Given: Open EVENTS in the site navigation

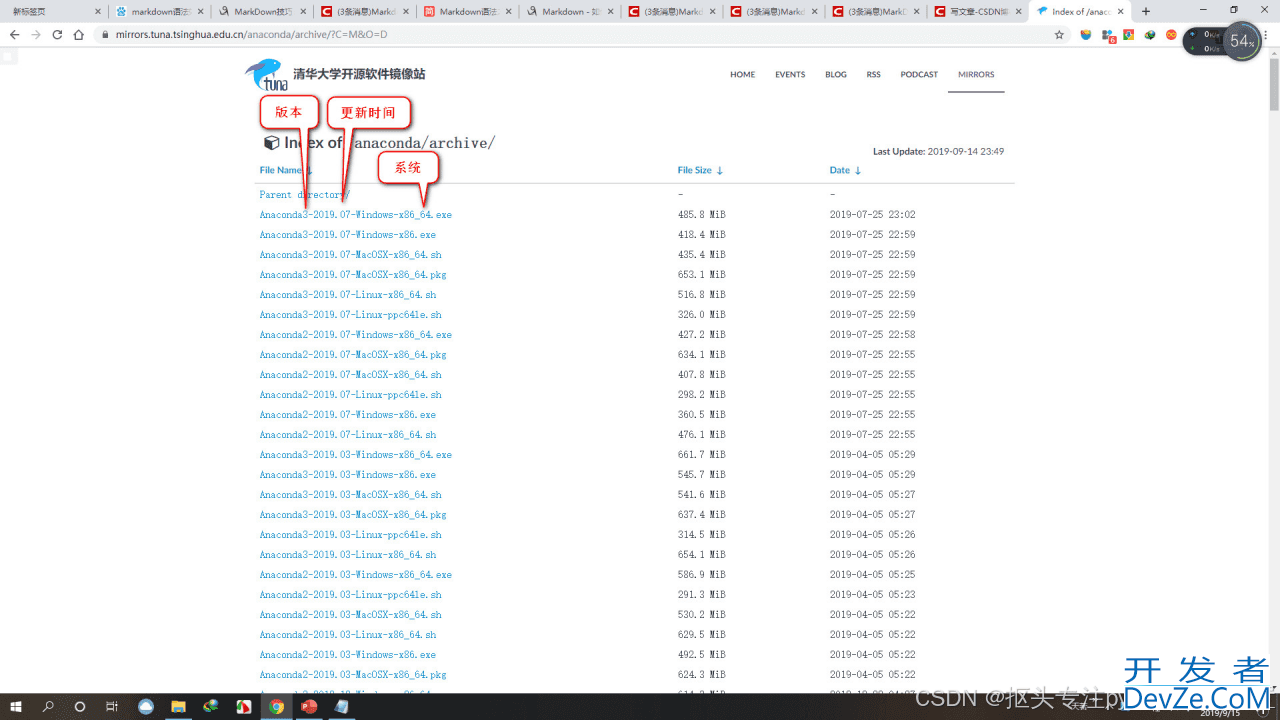Looking at the screenshot, I should point(790,75).
